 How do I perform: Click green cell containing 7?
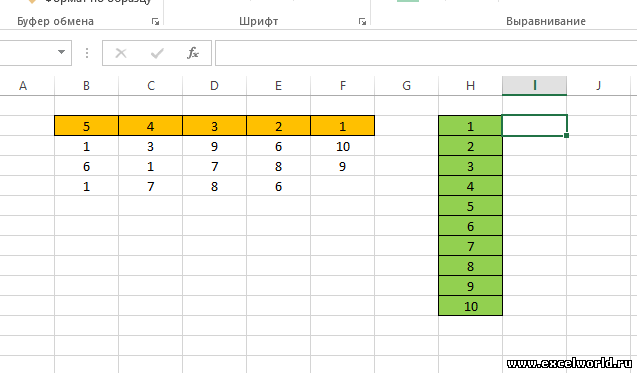(x=470, y=246)
